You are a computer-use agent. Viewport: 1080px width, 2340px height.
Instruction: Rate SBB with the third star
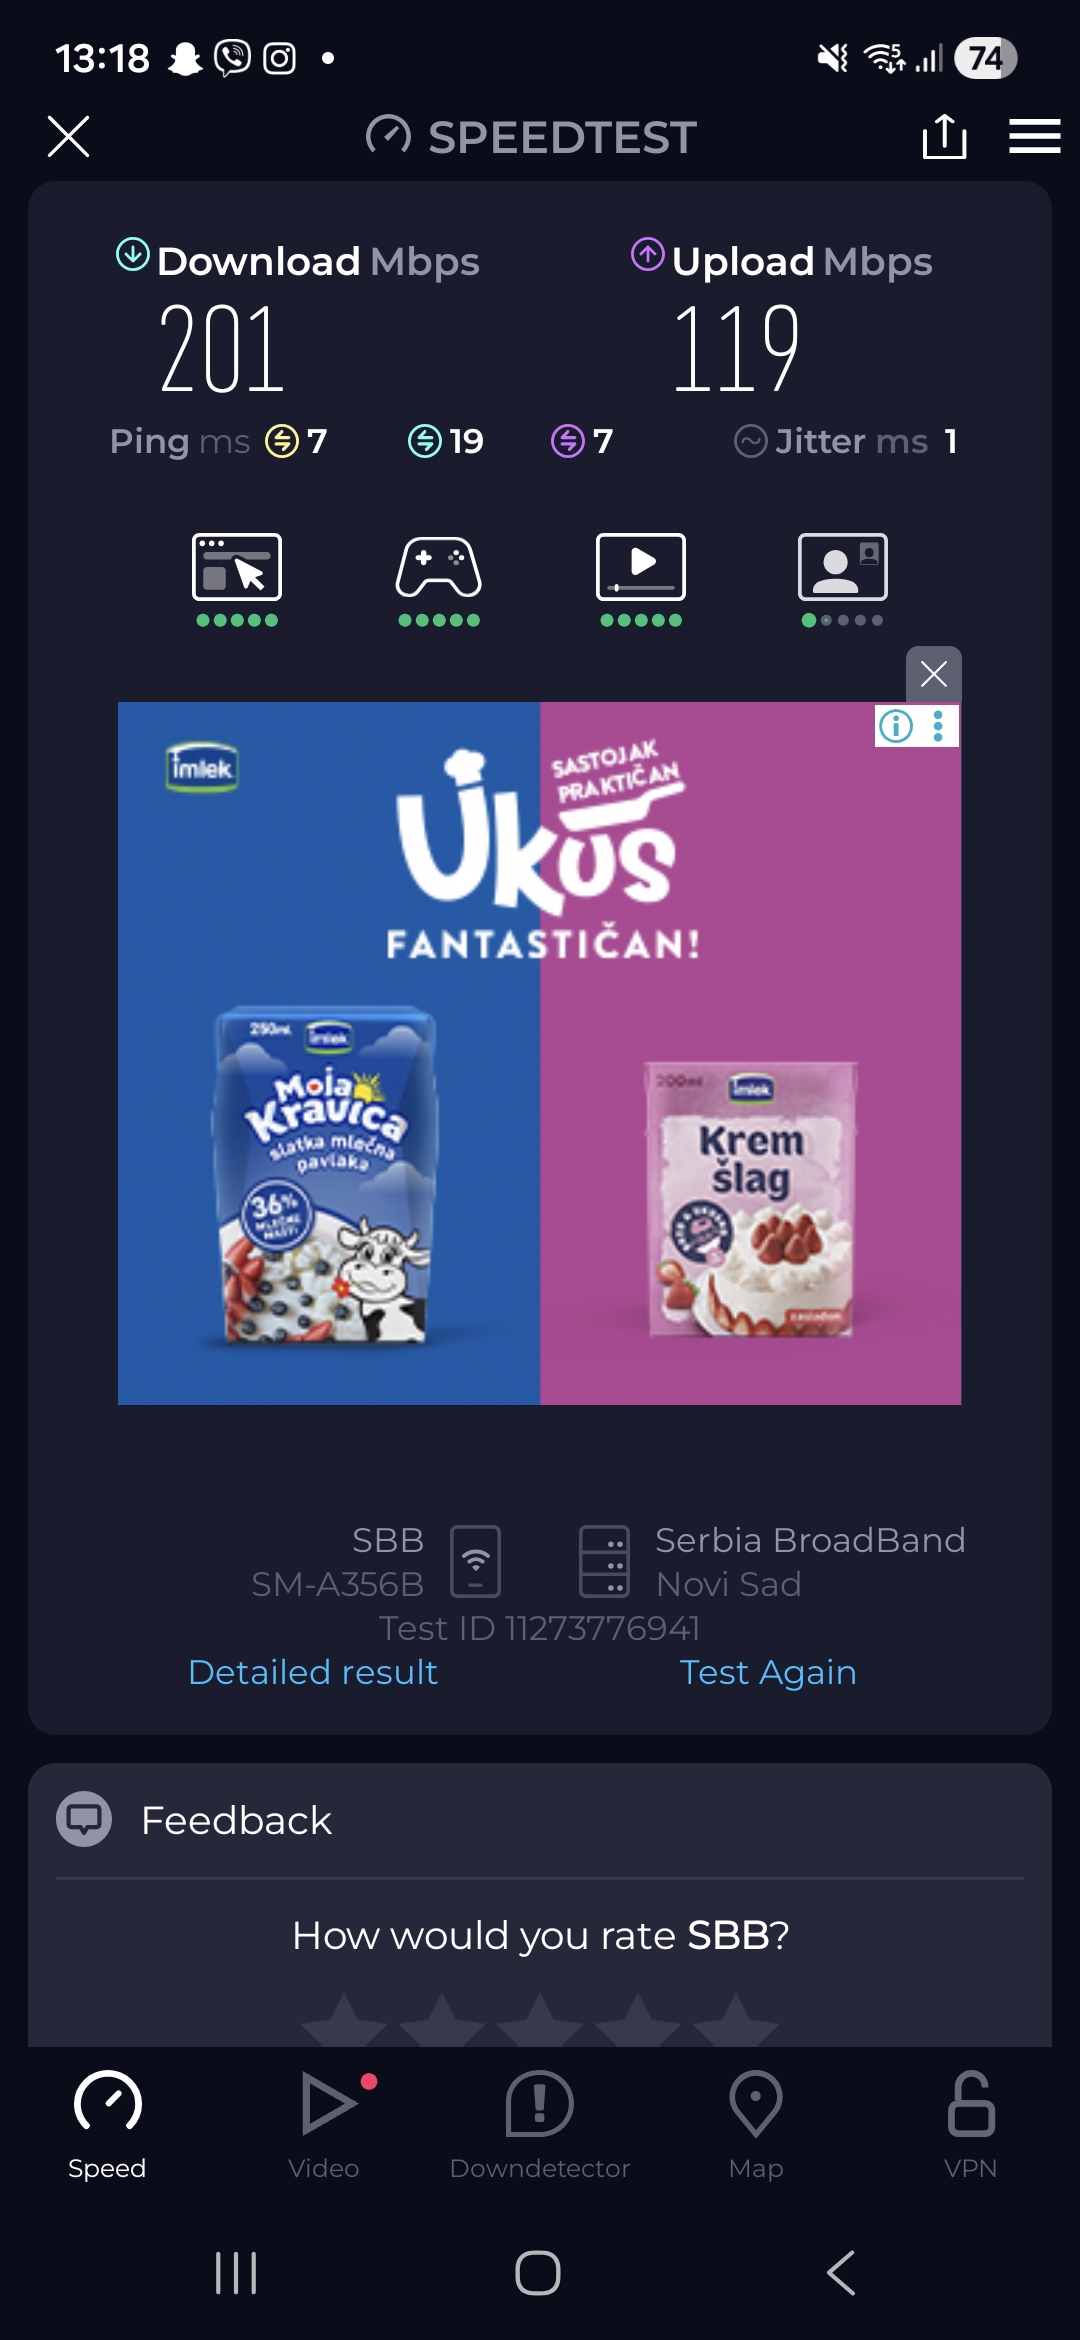click(540, 2020)
